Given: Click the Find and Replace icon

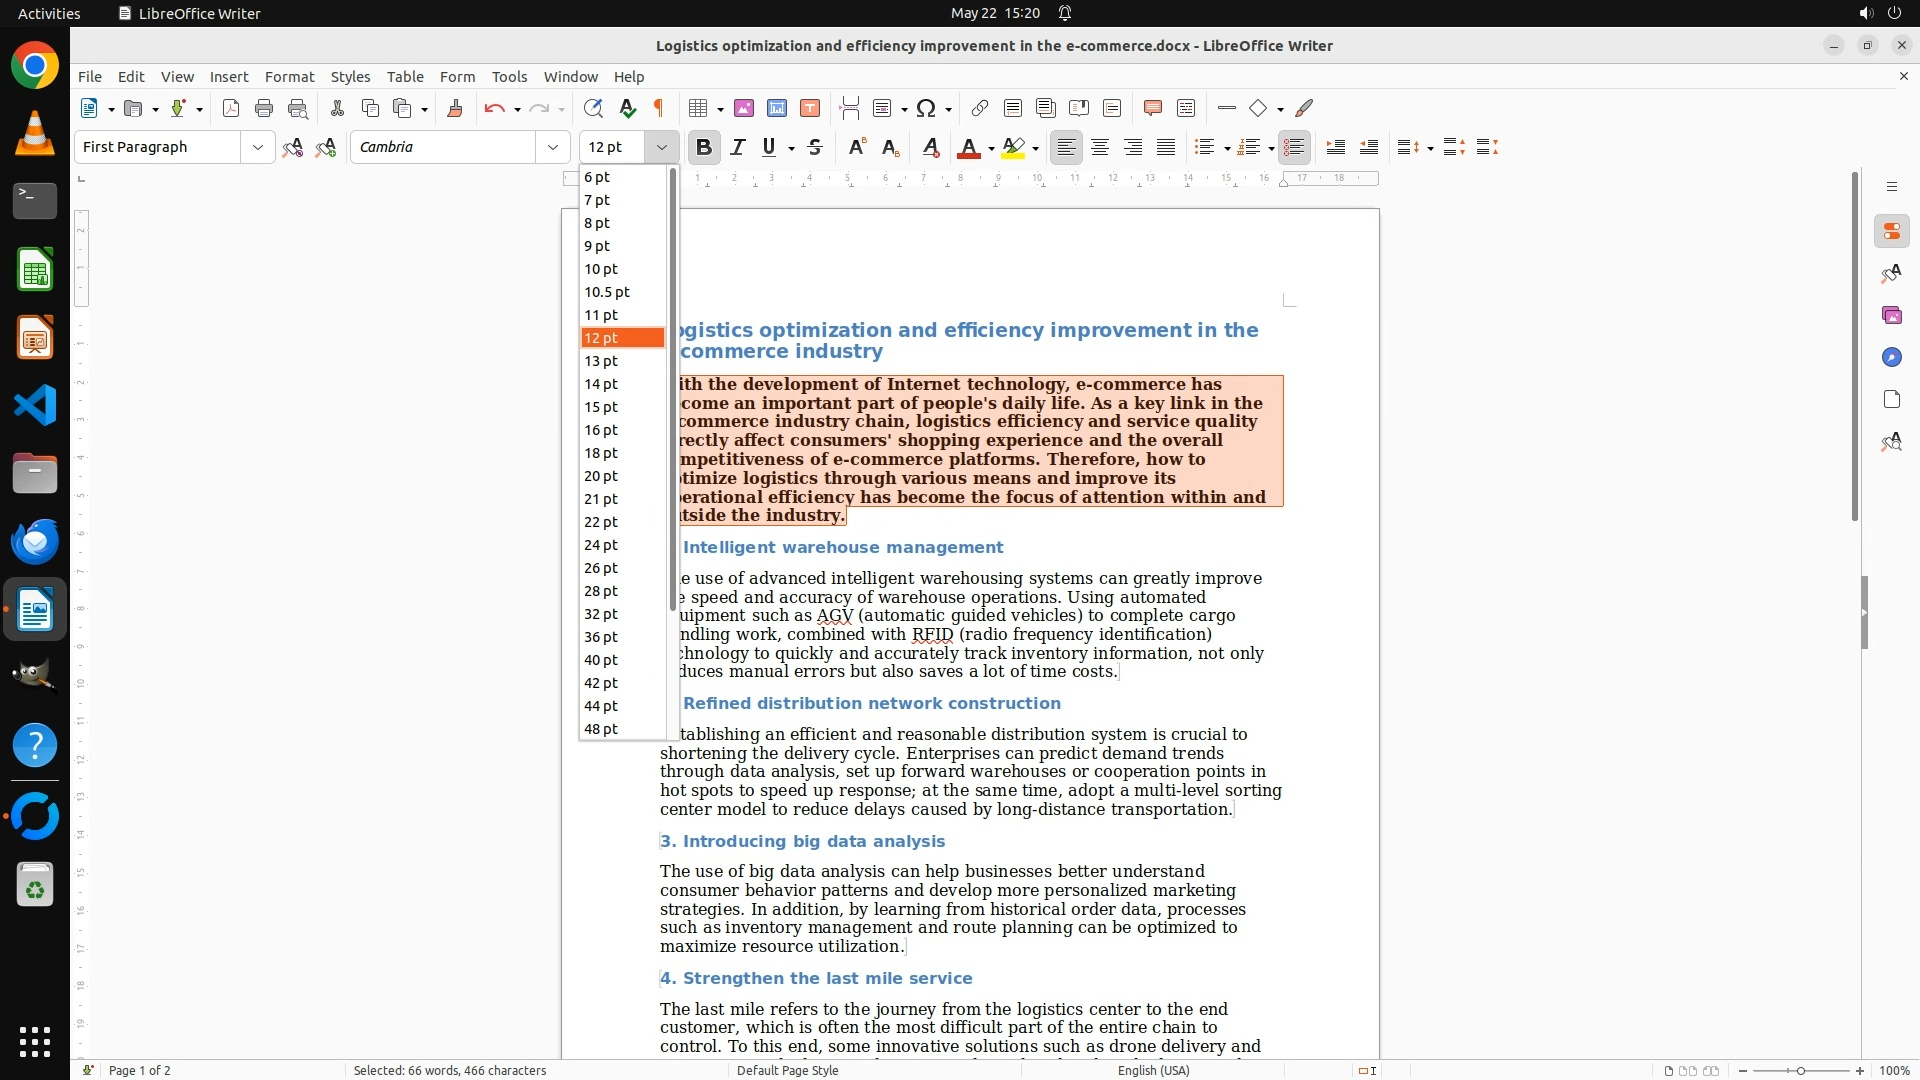Looking at the screenshot, I should (593, 108).
